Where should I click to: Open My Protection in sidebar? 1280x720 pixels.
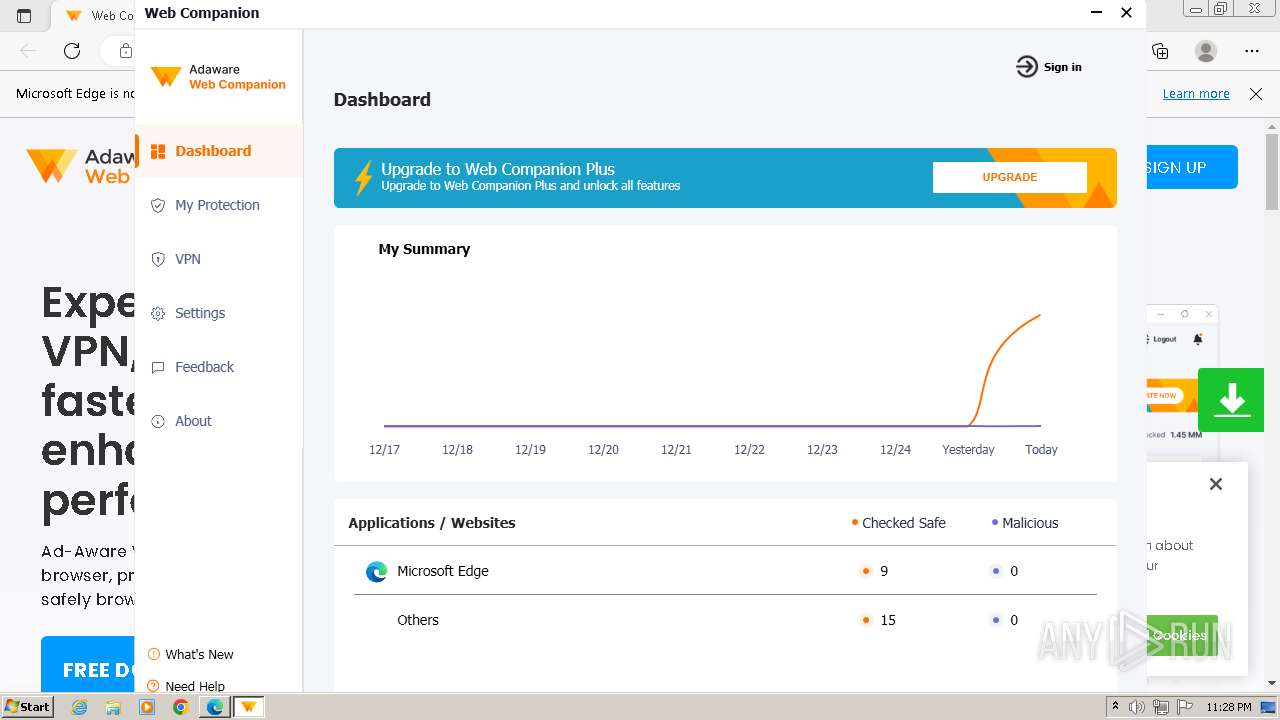pos(218,205)
